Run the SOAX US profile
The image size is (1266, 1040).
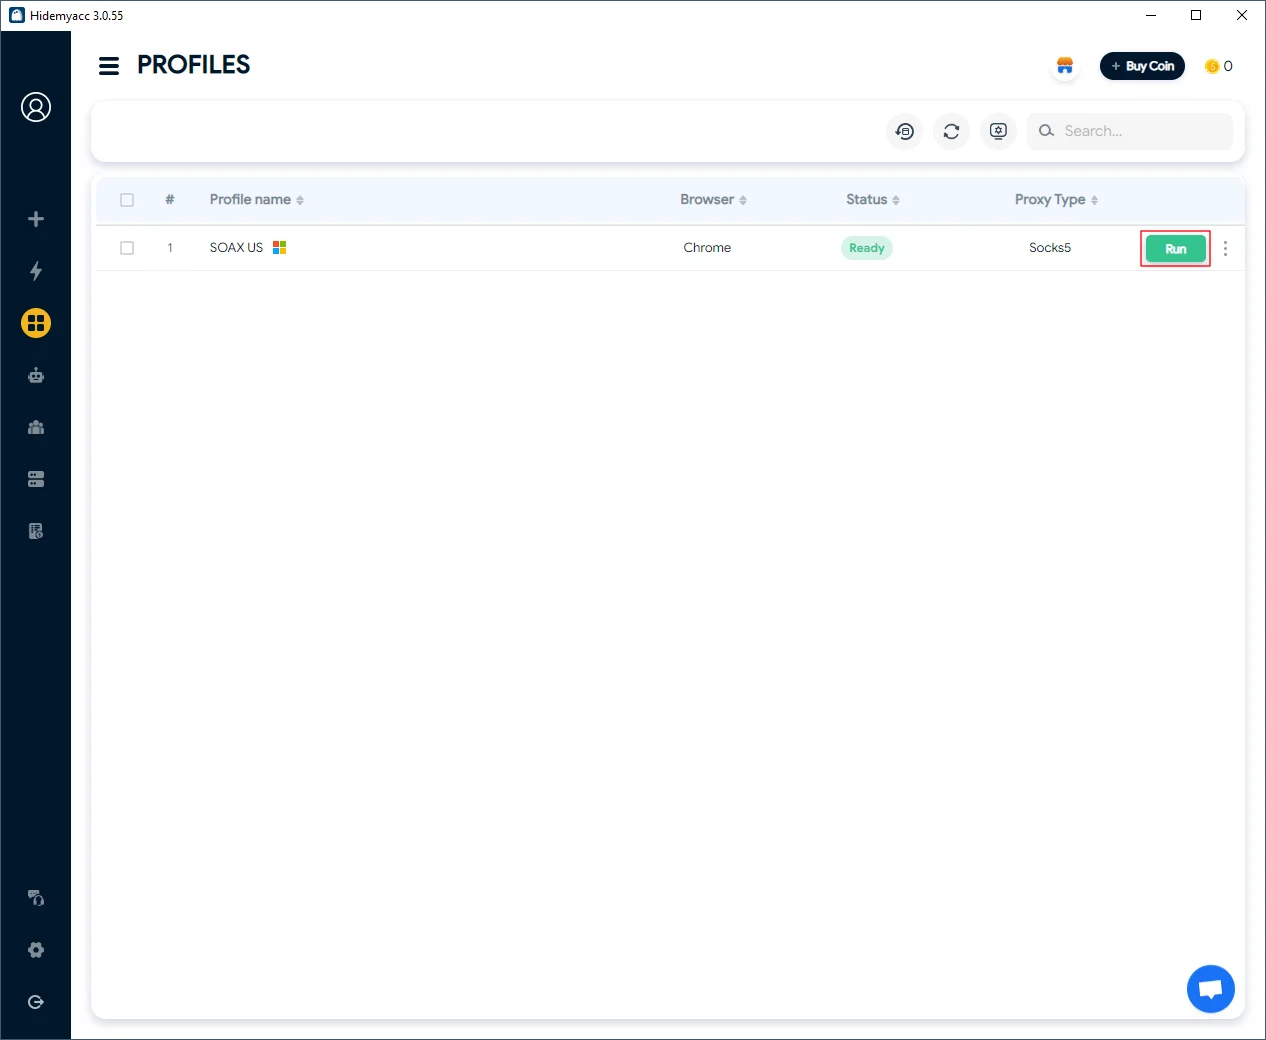1175,249
